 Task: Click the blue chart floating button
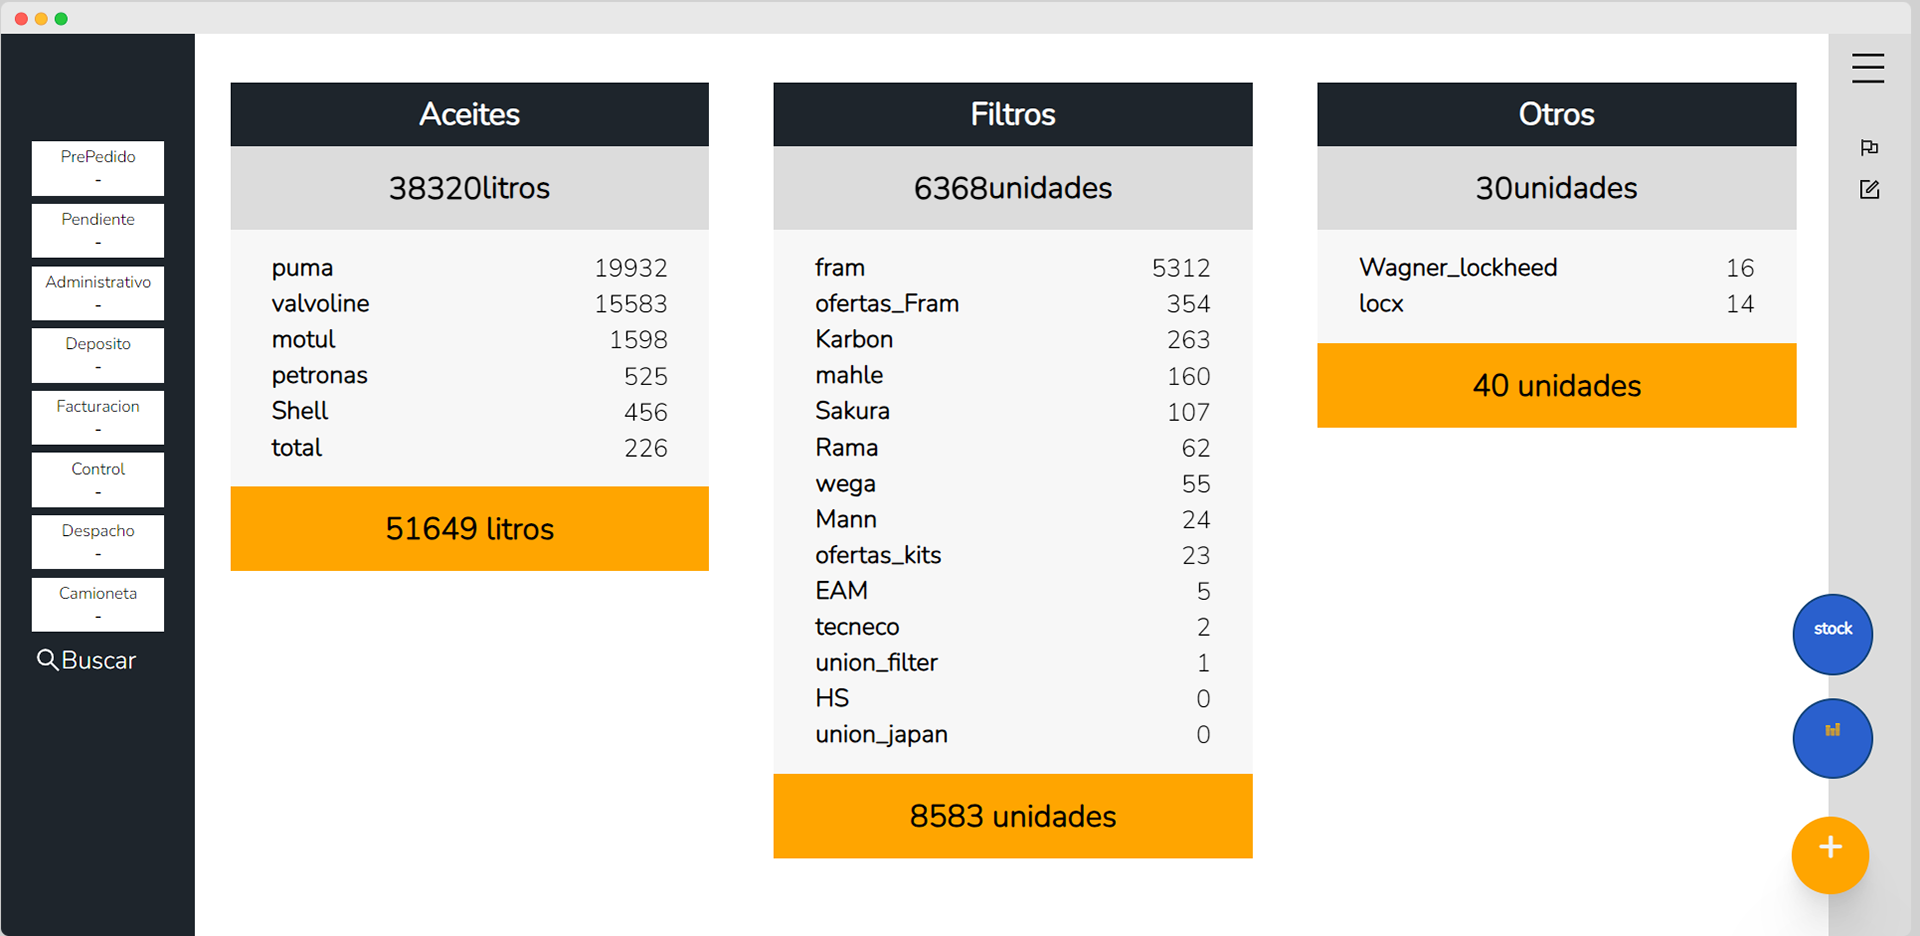pos(1832,738)
